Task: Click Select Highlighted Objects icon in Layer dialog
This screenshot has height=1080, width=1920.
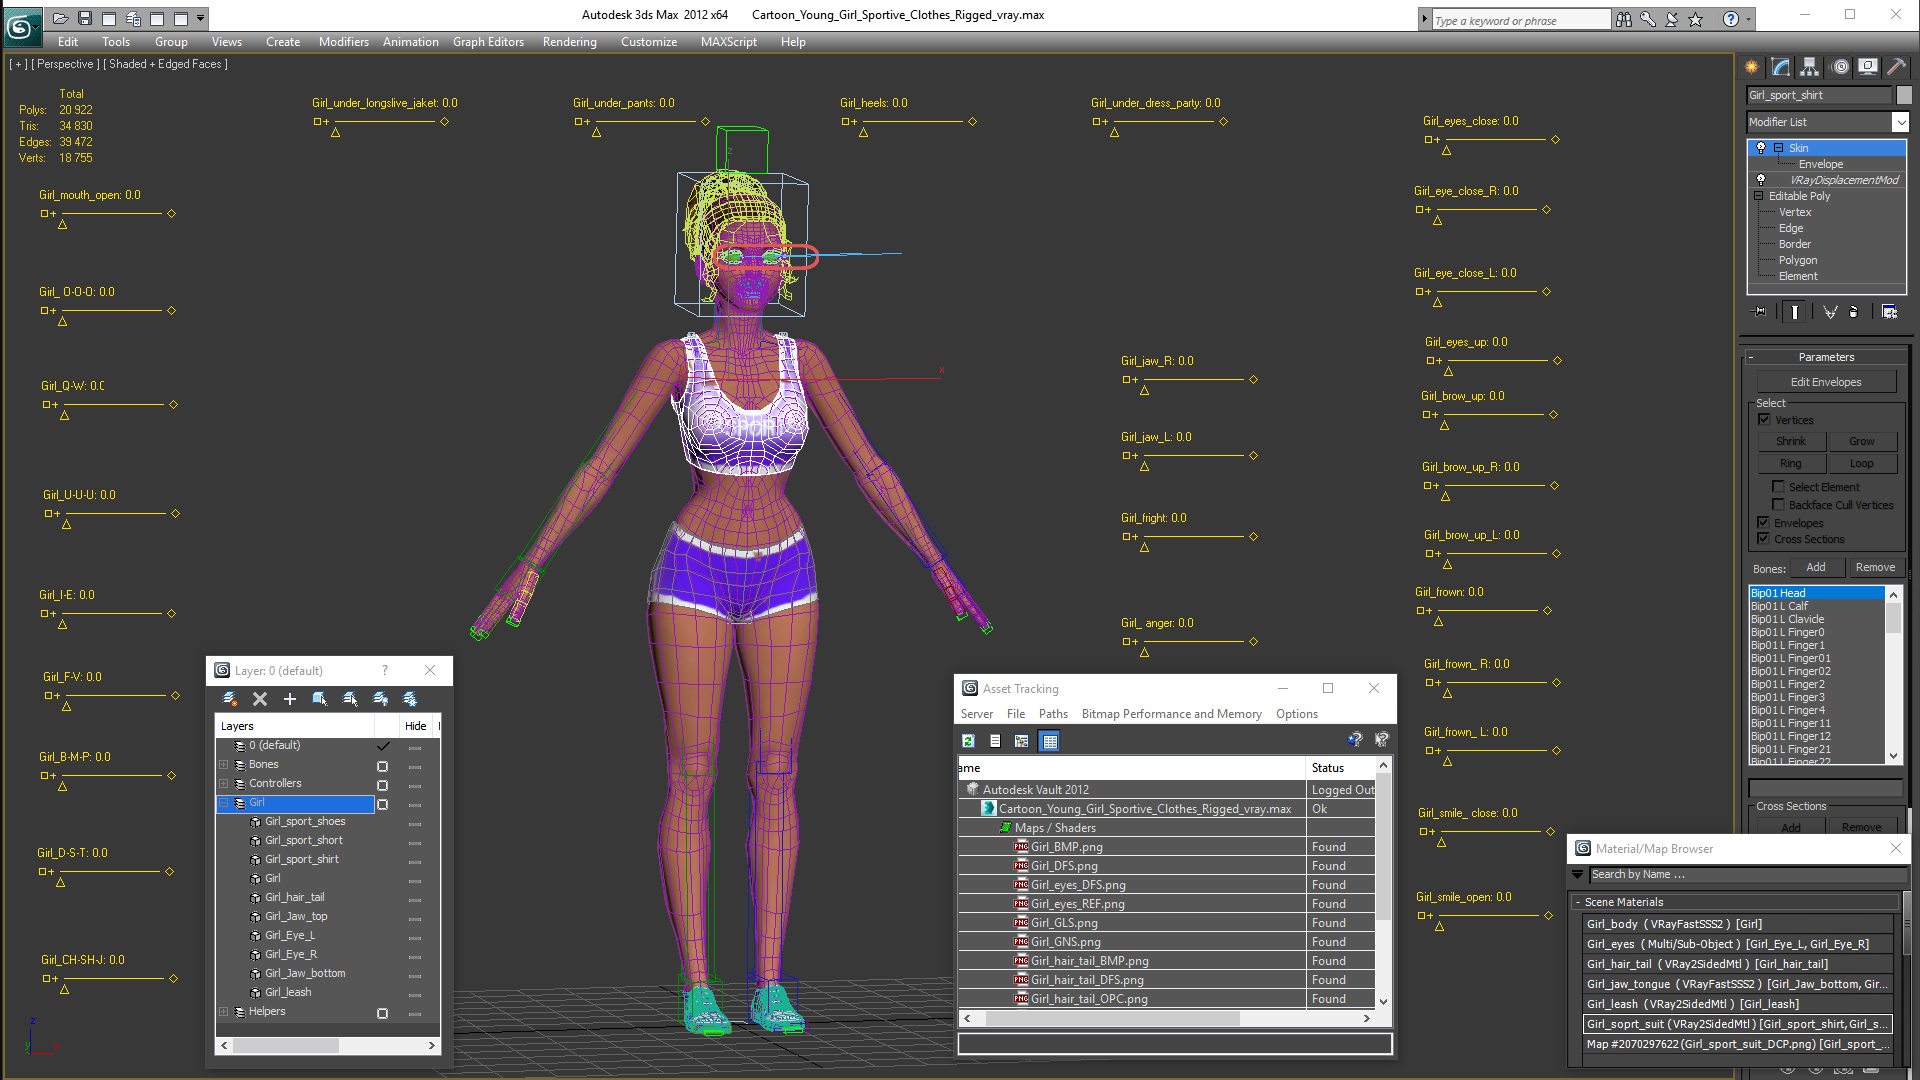Action: (x=320, y=699)
